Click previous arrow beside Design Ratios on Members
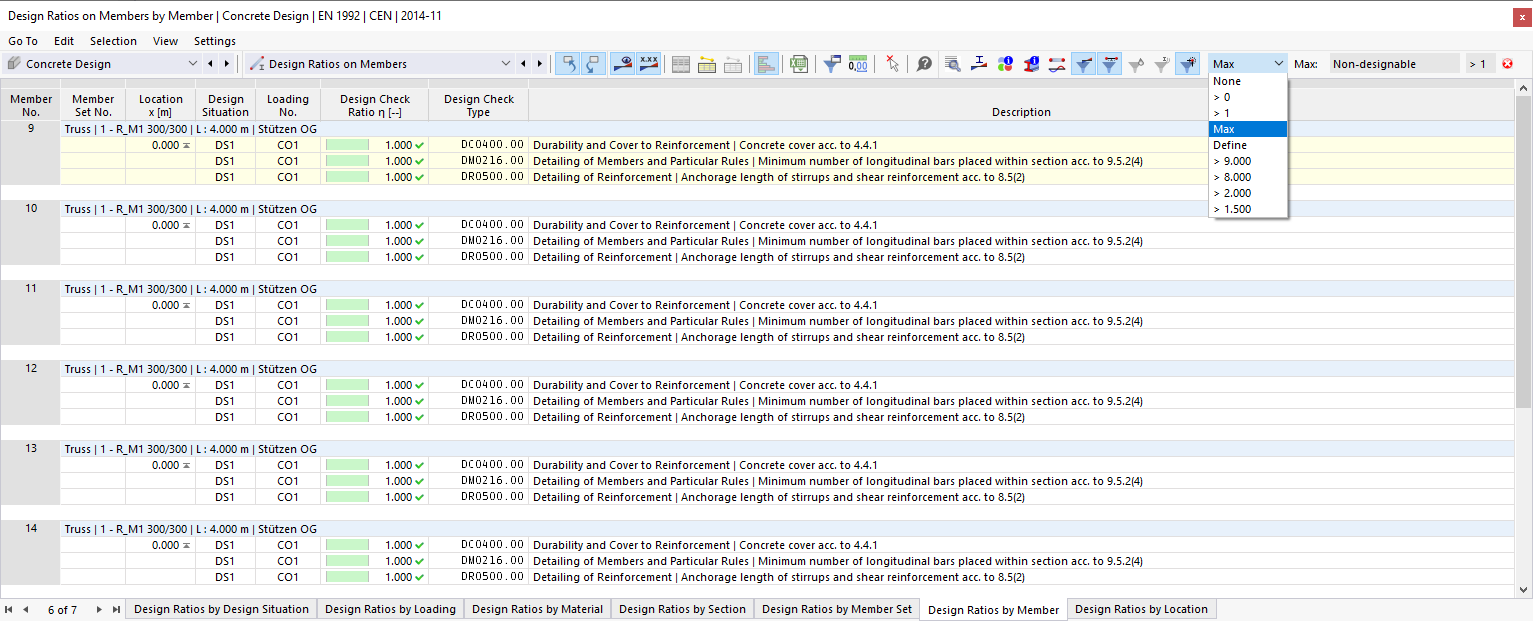This screenshot has width=1533, height=621. point(524,64)
